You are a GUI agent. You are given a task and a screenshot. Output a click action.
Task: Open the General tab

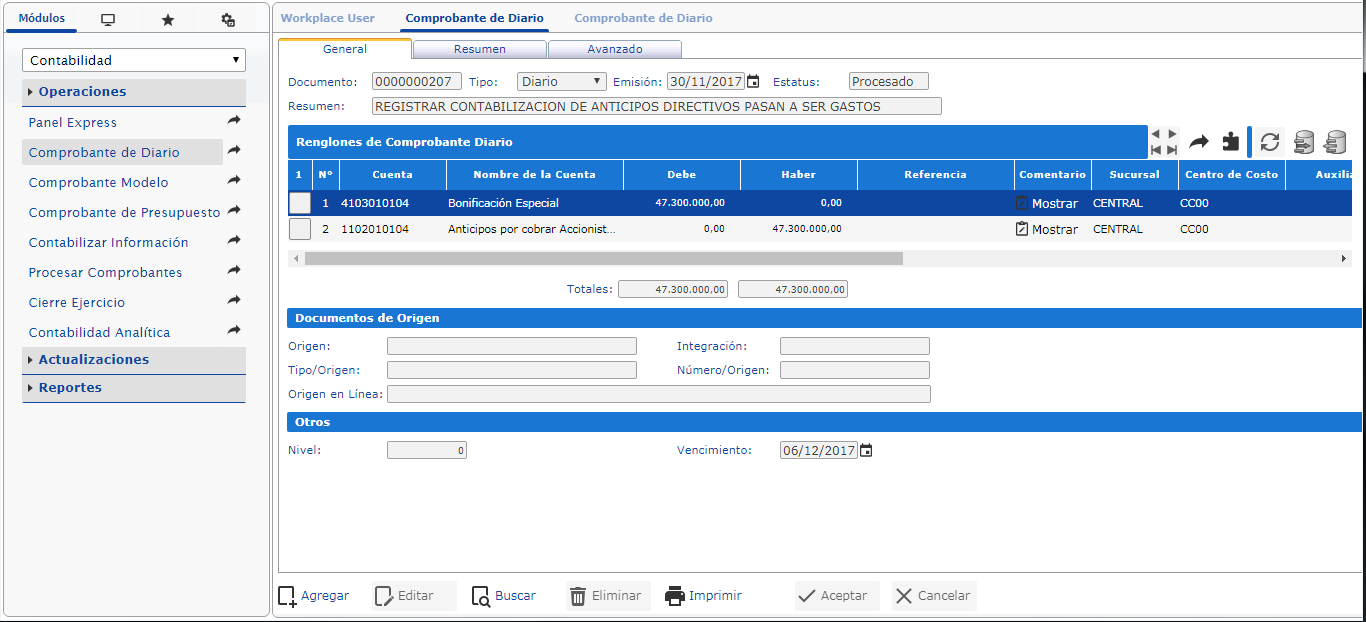point(345,49)
